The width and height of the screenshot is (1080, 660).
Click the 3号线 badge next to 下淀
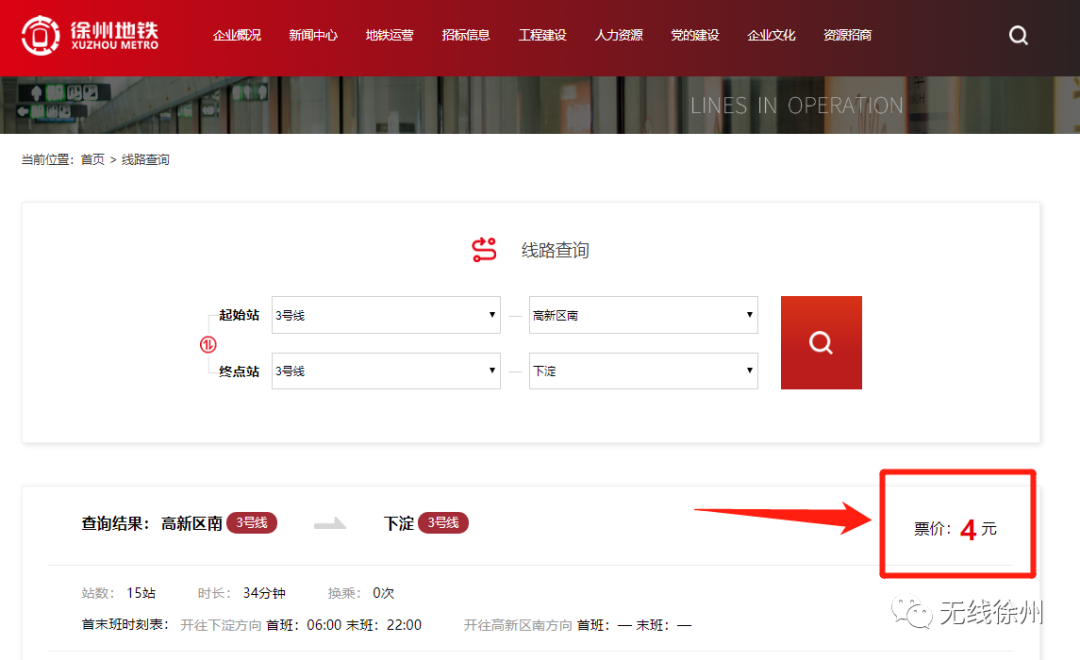(x=443, y=523)
